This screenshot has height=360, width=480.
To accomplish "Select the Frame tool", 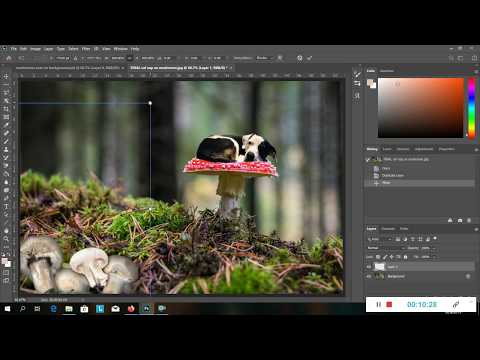I will (6, 117).
